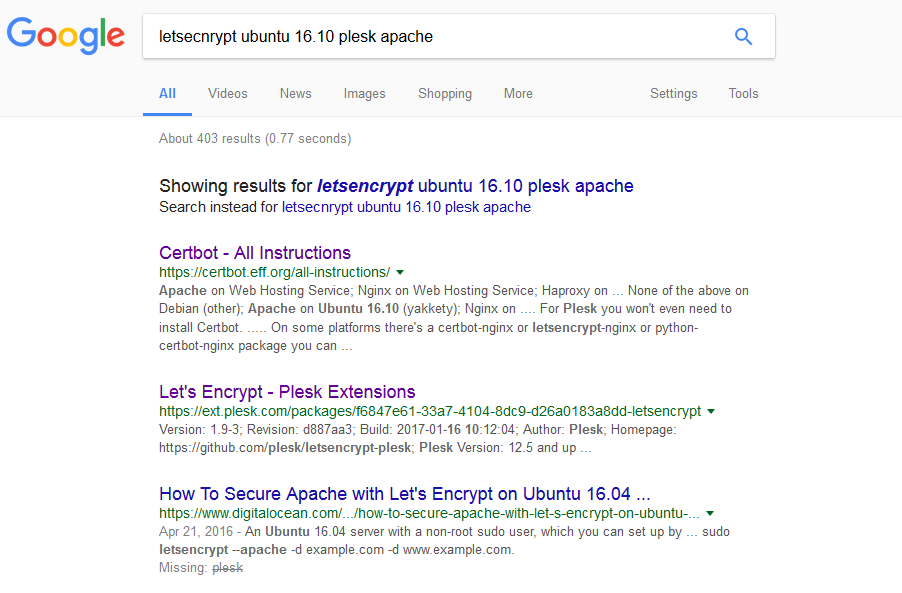Expand dropdown arrow next to digitalocean.com URL

pos(710,513)
